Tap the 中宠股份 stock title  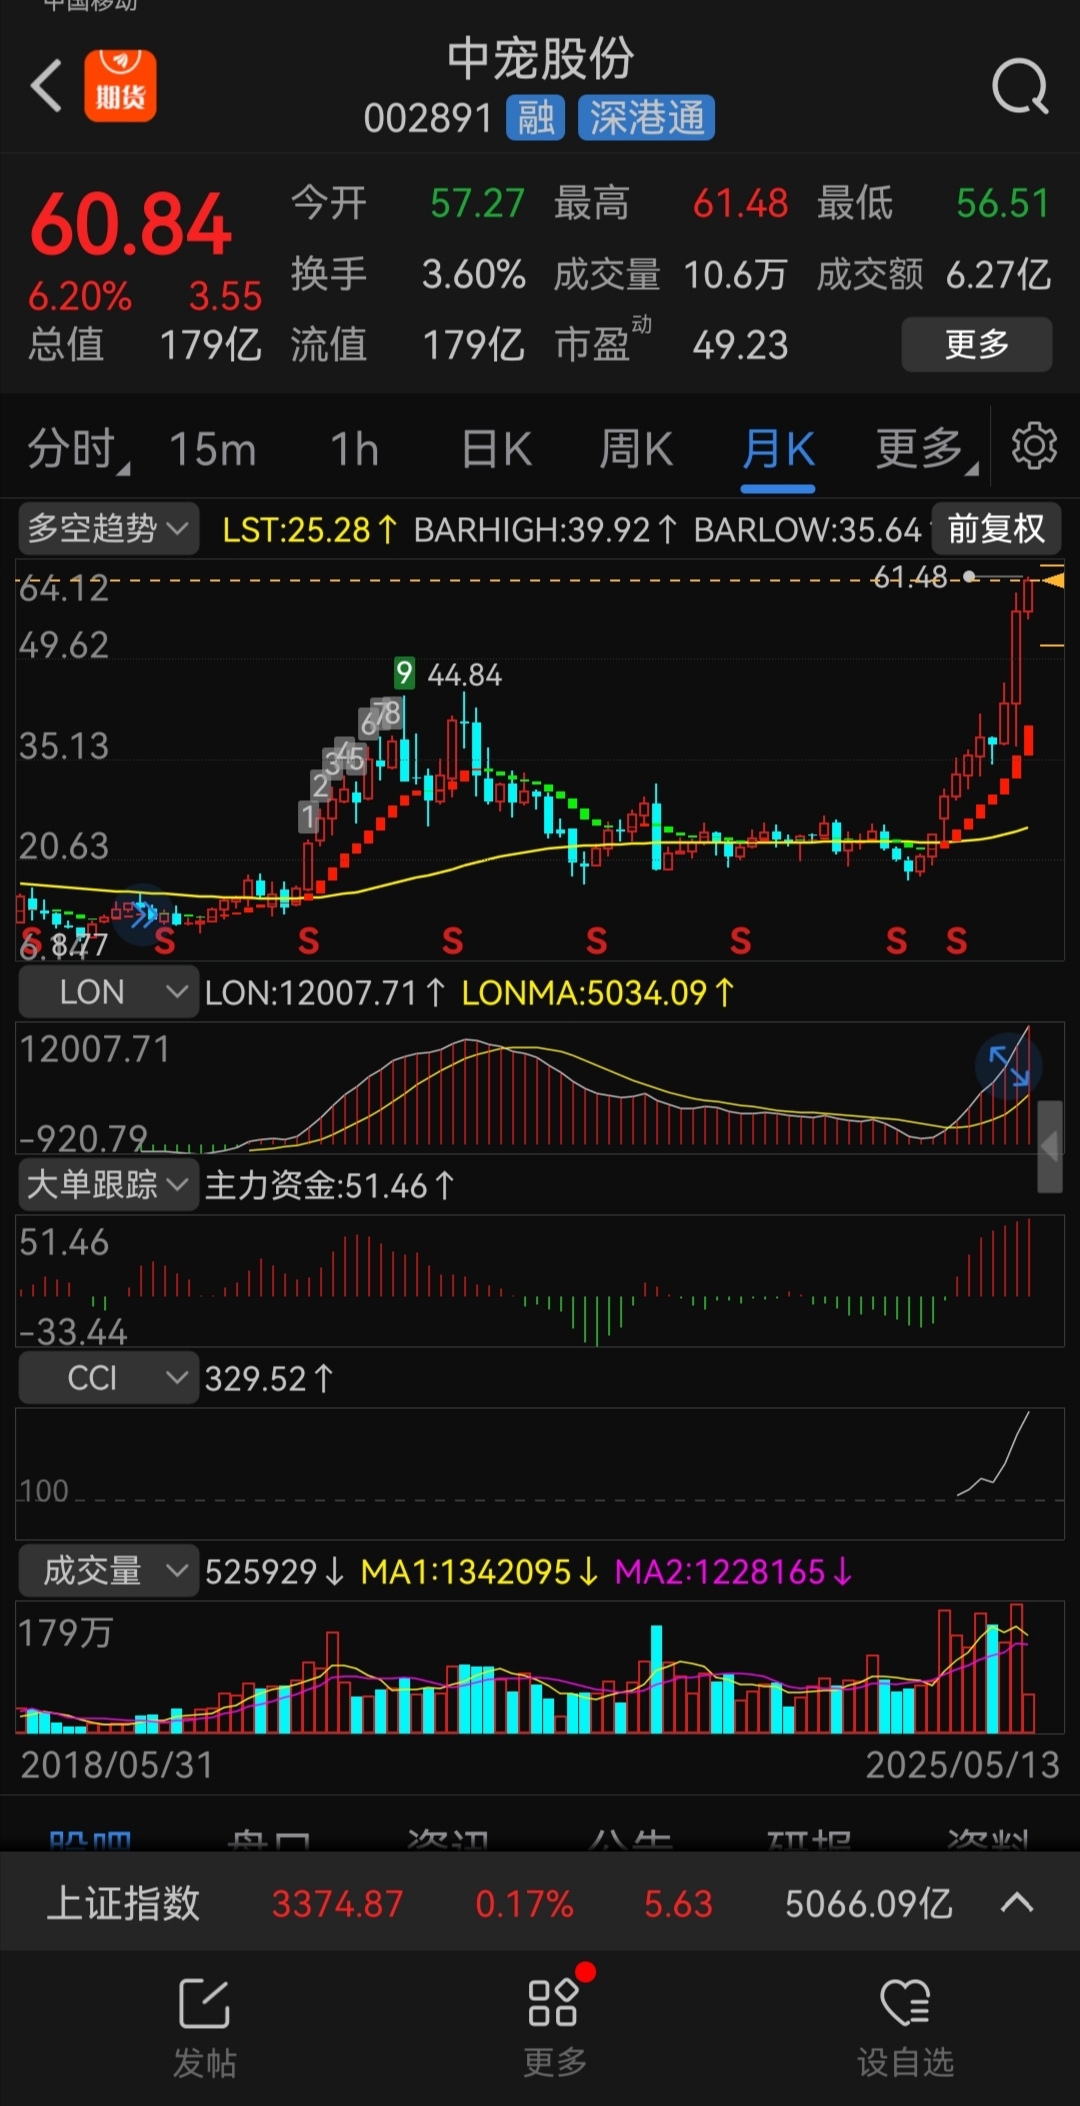point(540,58)
